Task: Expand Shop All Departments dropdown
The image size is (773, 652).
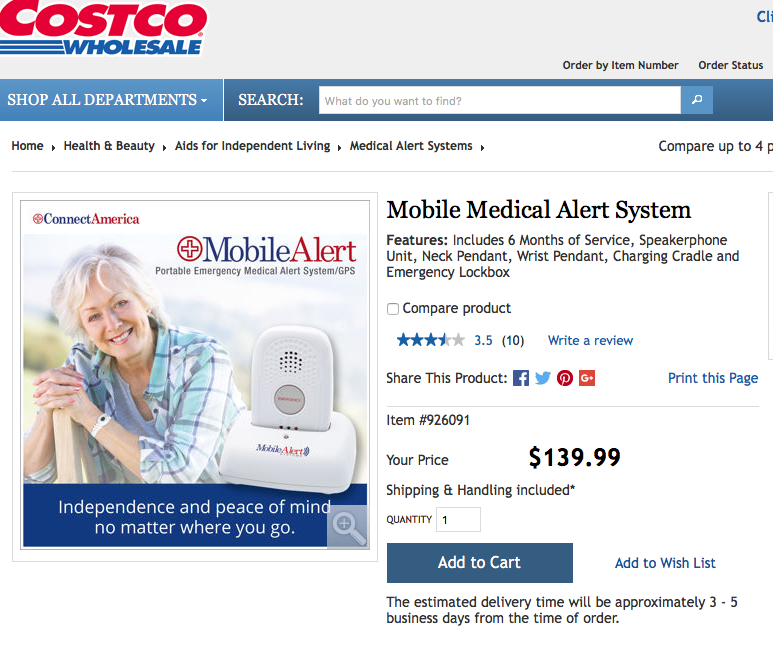Action: click(108, 100)
